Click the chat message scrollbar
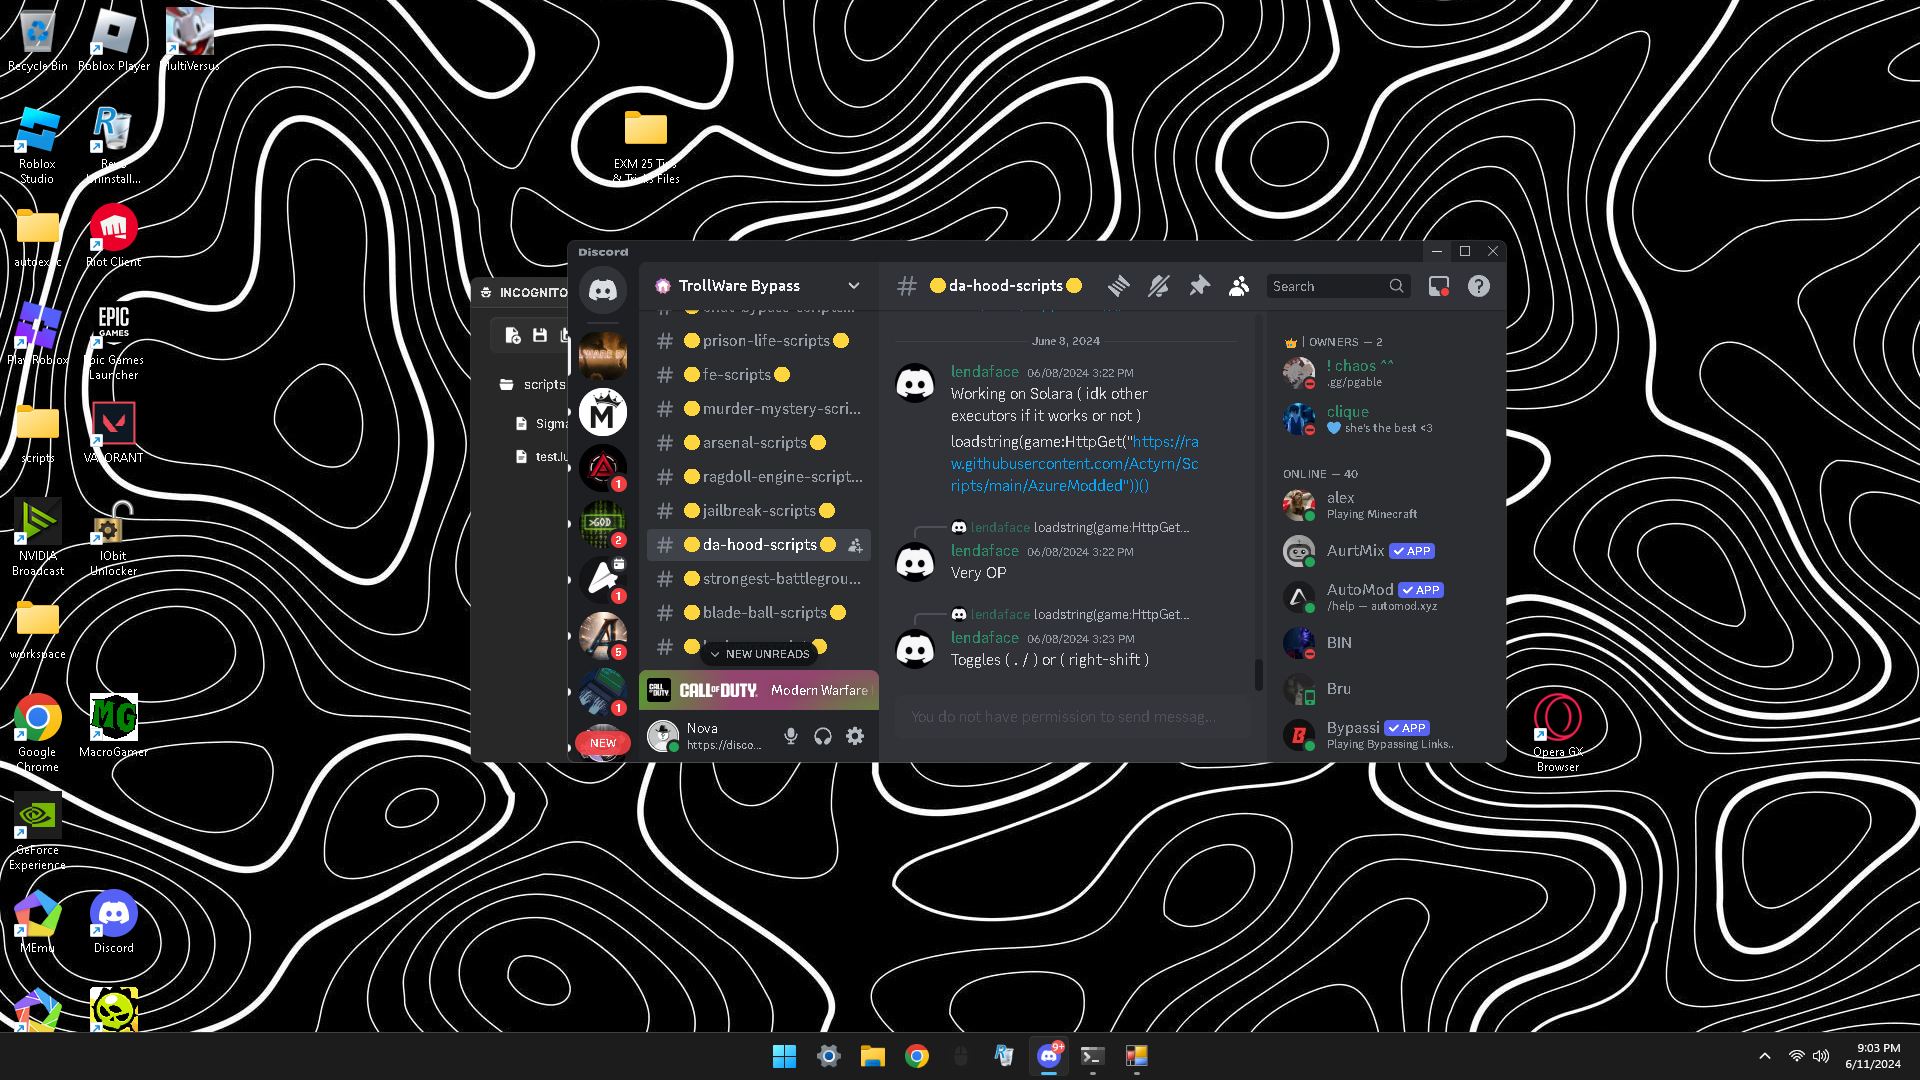The width and height of the screenshot is (1920, 1080). [1258, 674]
